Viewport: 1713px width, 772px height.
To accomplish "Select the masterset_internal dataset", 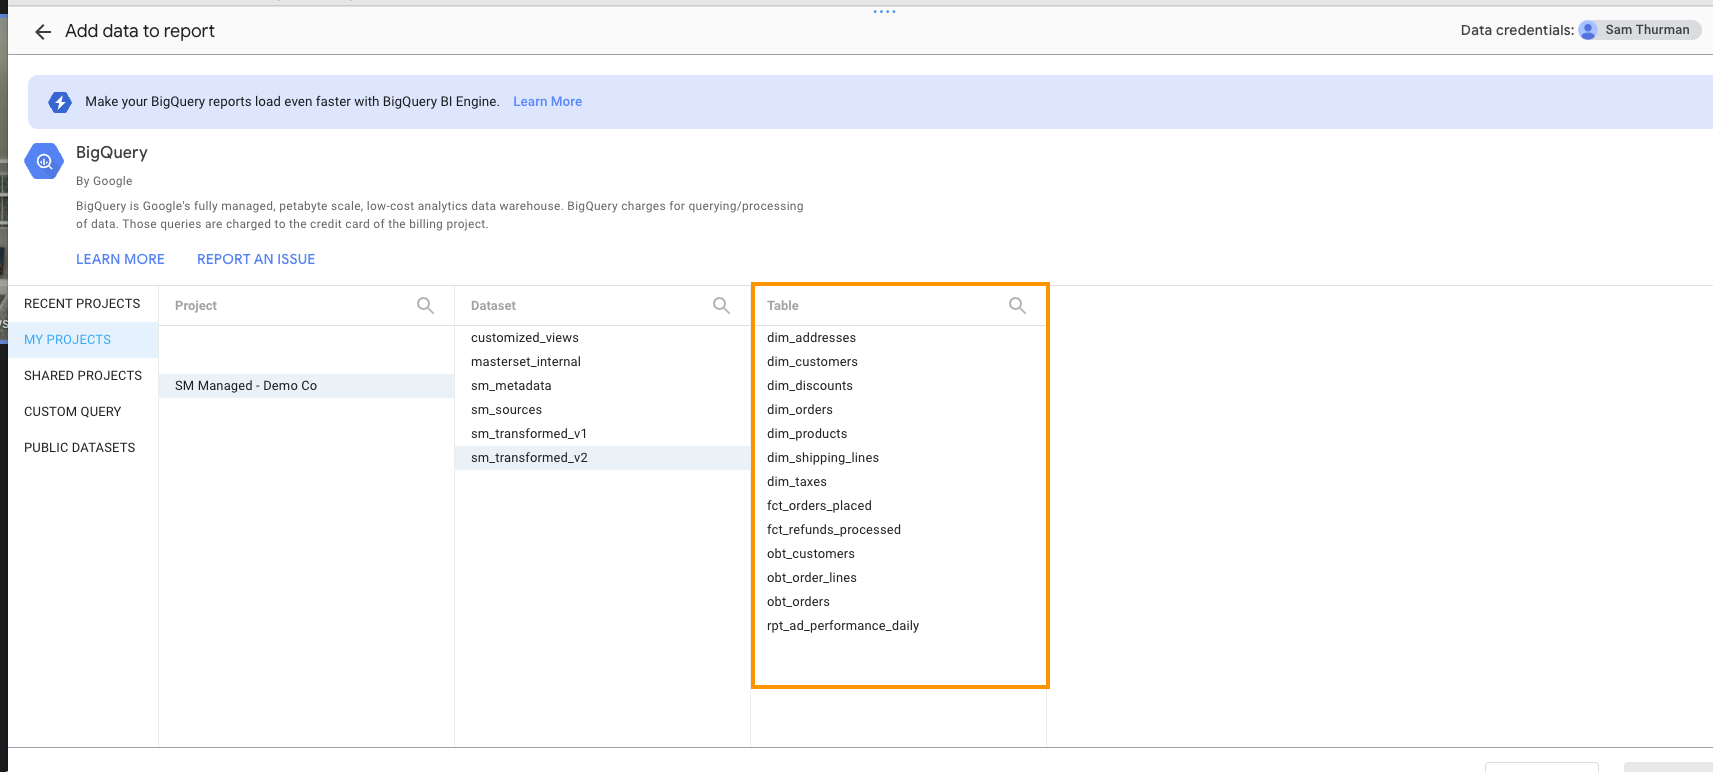I will (x=602, y=362).
